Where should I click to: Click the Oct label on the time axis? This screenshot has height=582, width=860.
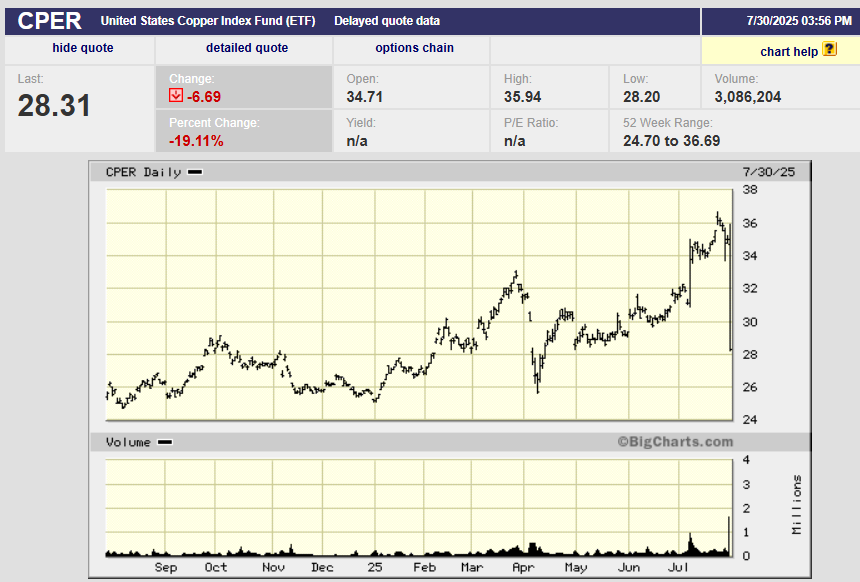pyautogui.click(x=216, y=567)
